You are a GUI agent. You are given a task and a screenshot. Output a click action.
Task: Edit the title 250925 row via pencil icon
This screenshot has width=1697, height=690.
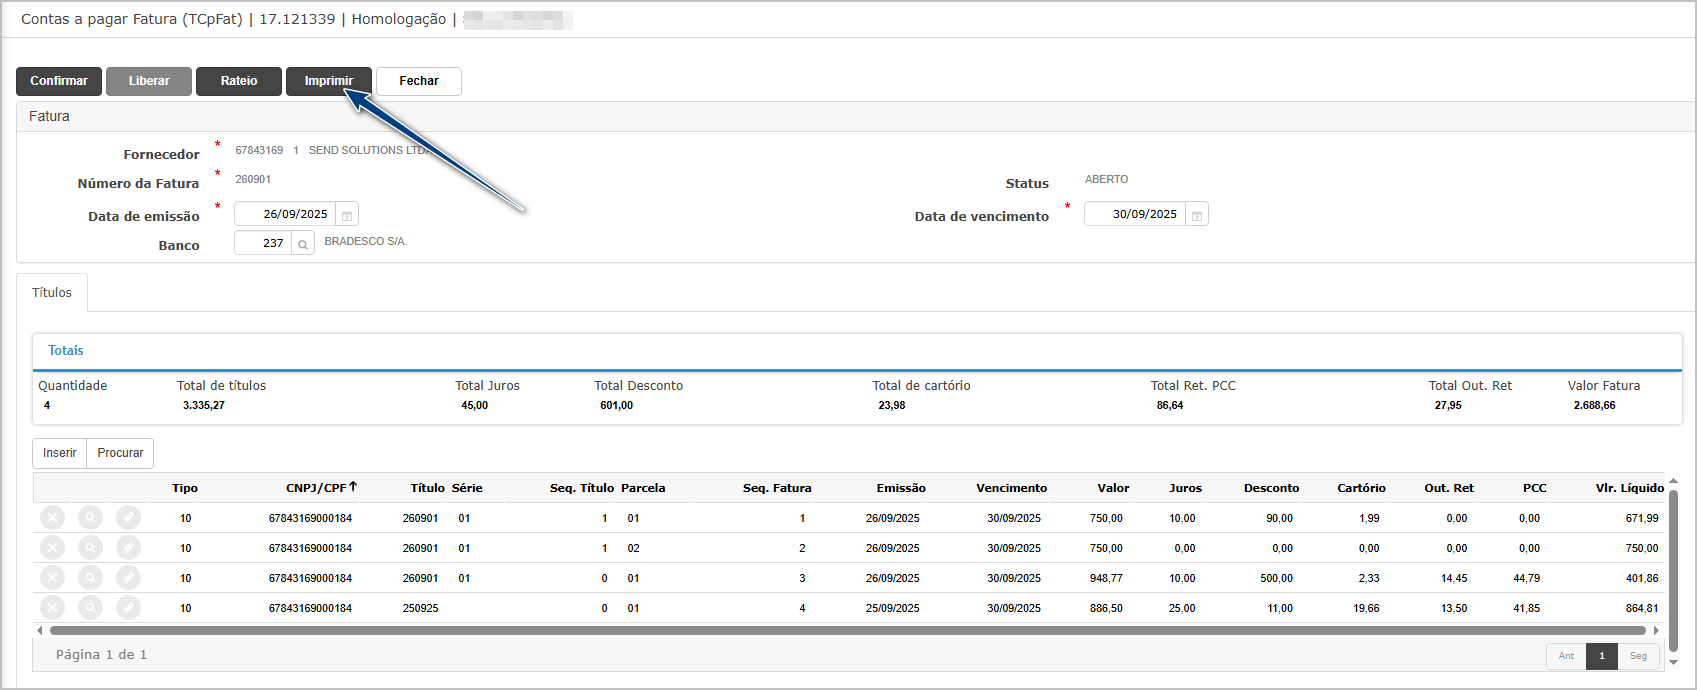click(128, 608)
